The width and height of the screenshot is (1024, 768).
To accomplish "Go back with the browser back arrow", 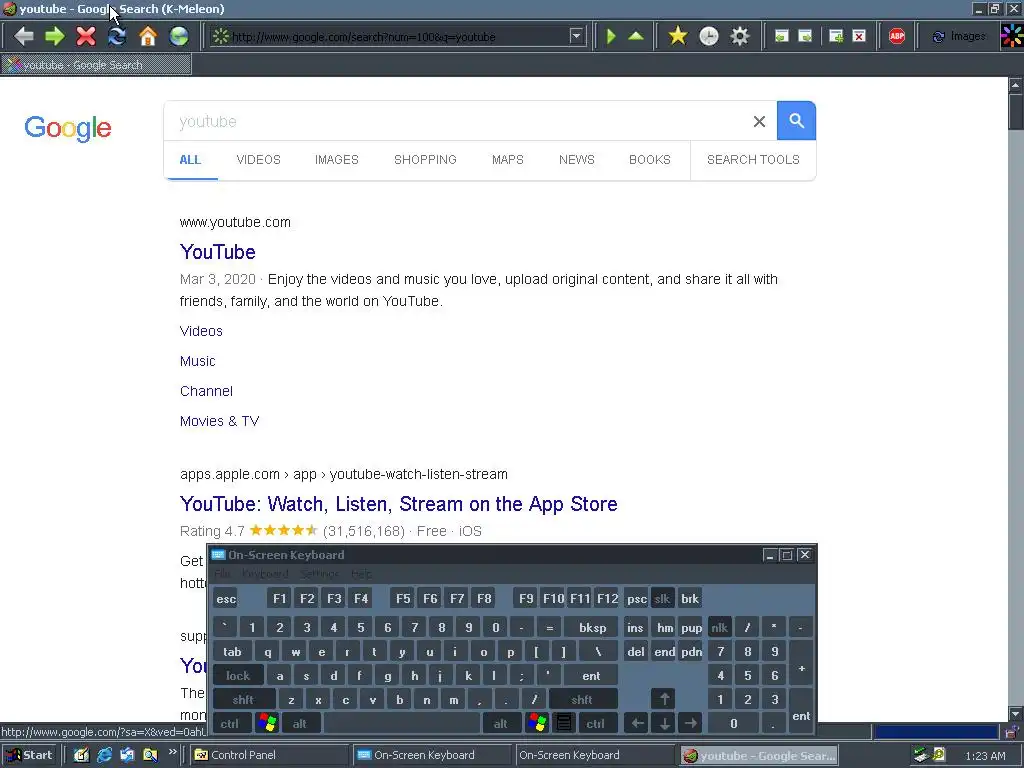I will tap(24, 36).
